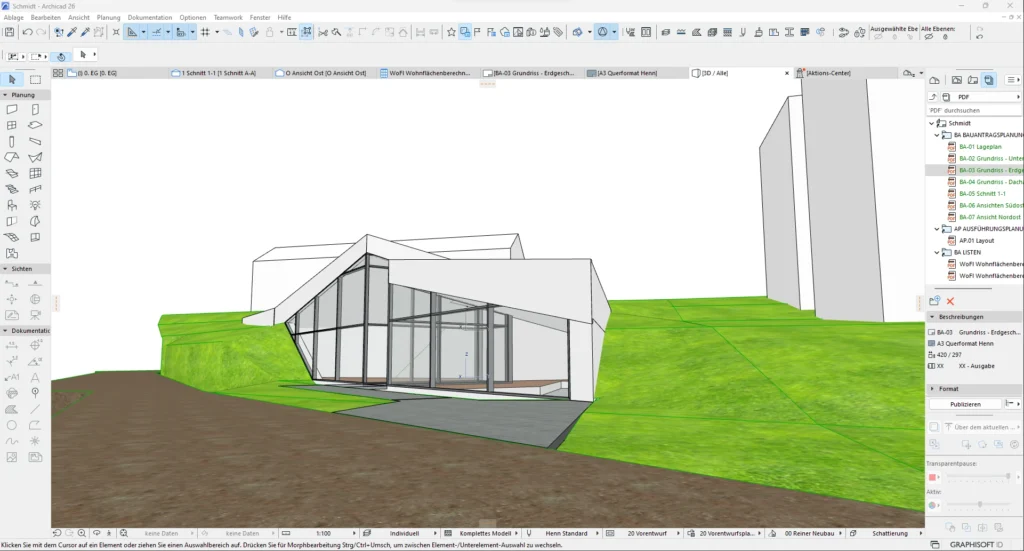Select the Column tool in Planung
Screen dimensions: 1024x551
12,142
